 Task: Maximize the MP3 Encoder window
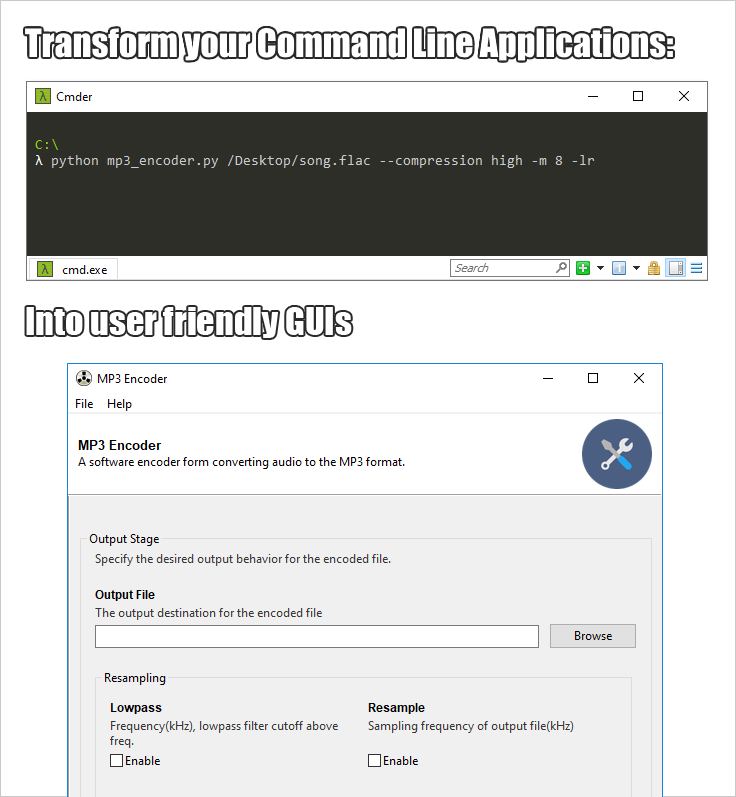[593, 378]
